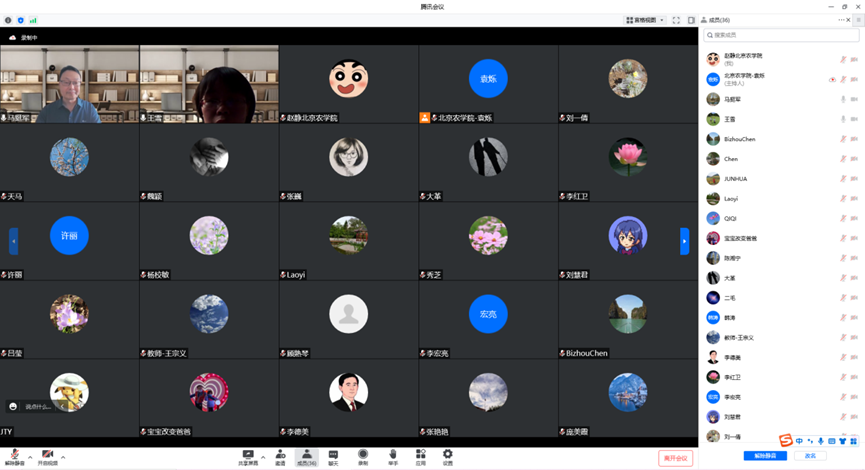Open the 聊天 (Chat) panel
Image resolution: width=865 pixels, height=470 pixels.
pyautogui.click(x=333, y=456)
